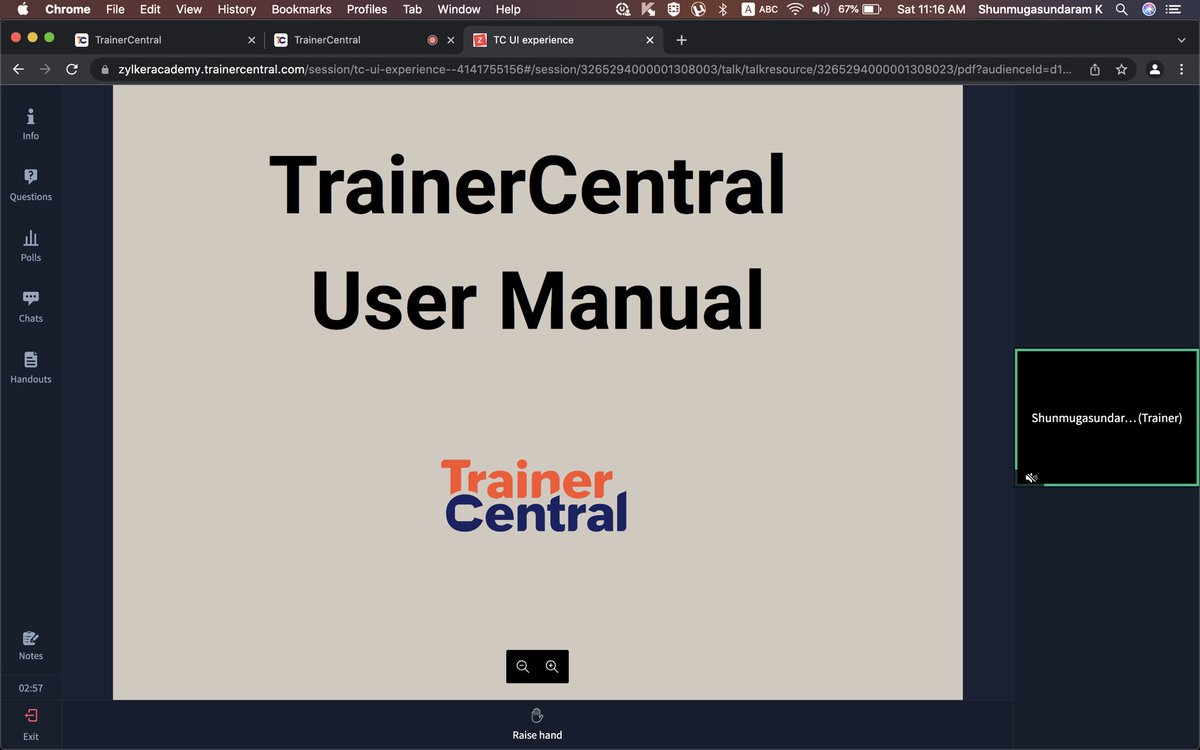1200x750 pixels.
Task: Open Chrome three-dot menu
Action: pyautogui.click(x=1181, y=69)
